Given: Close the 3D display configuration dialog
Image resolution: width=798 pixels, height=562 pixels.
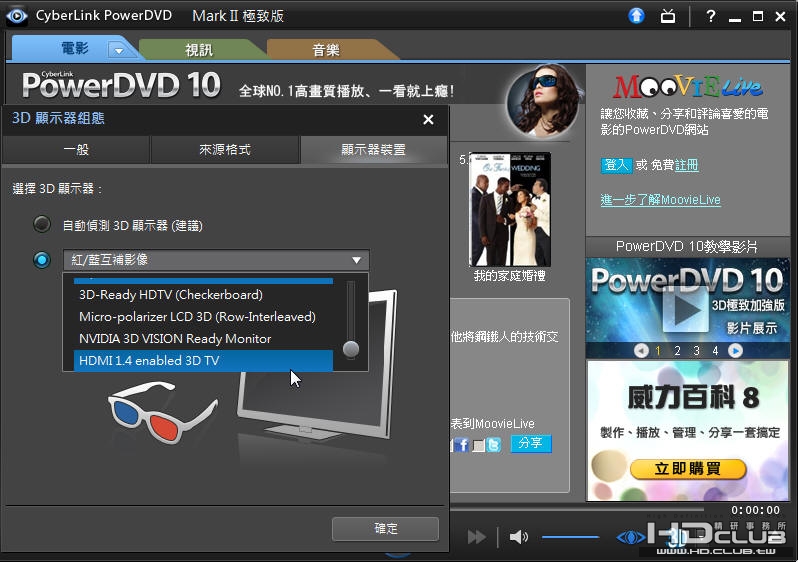Looking at the screenshot, I should [429, 120].
